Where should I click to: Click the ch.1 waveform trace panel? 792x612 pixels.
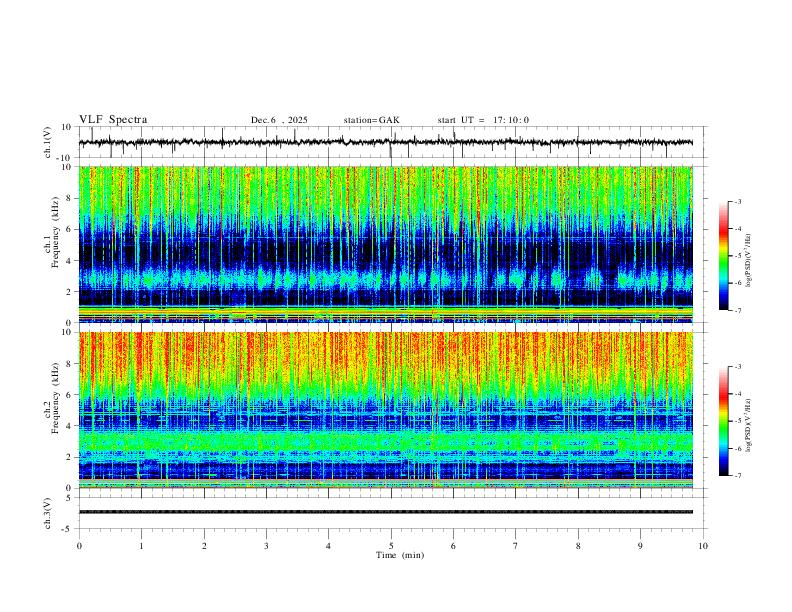tap(392, 142)
